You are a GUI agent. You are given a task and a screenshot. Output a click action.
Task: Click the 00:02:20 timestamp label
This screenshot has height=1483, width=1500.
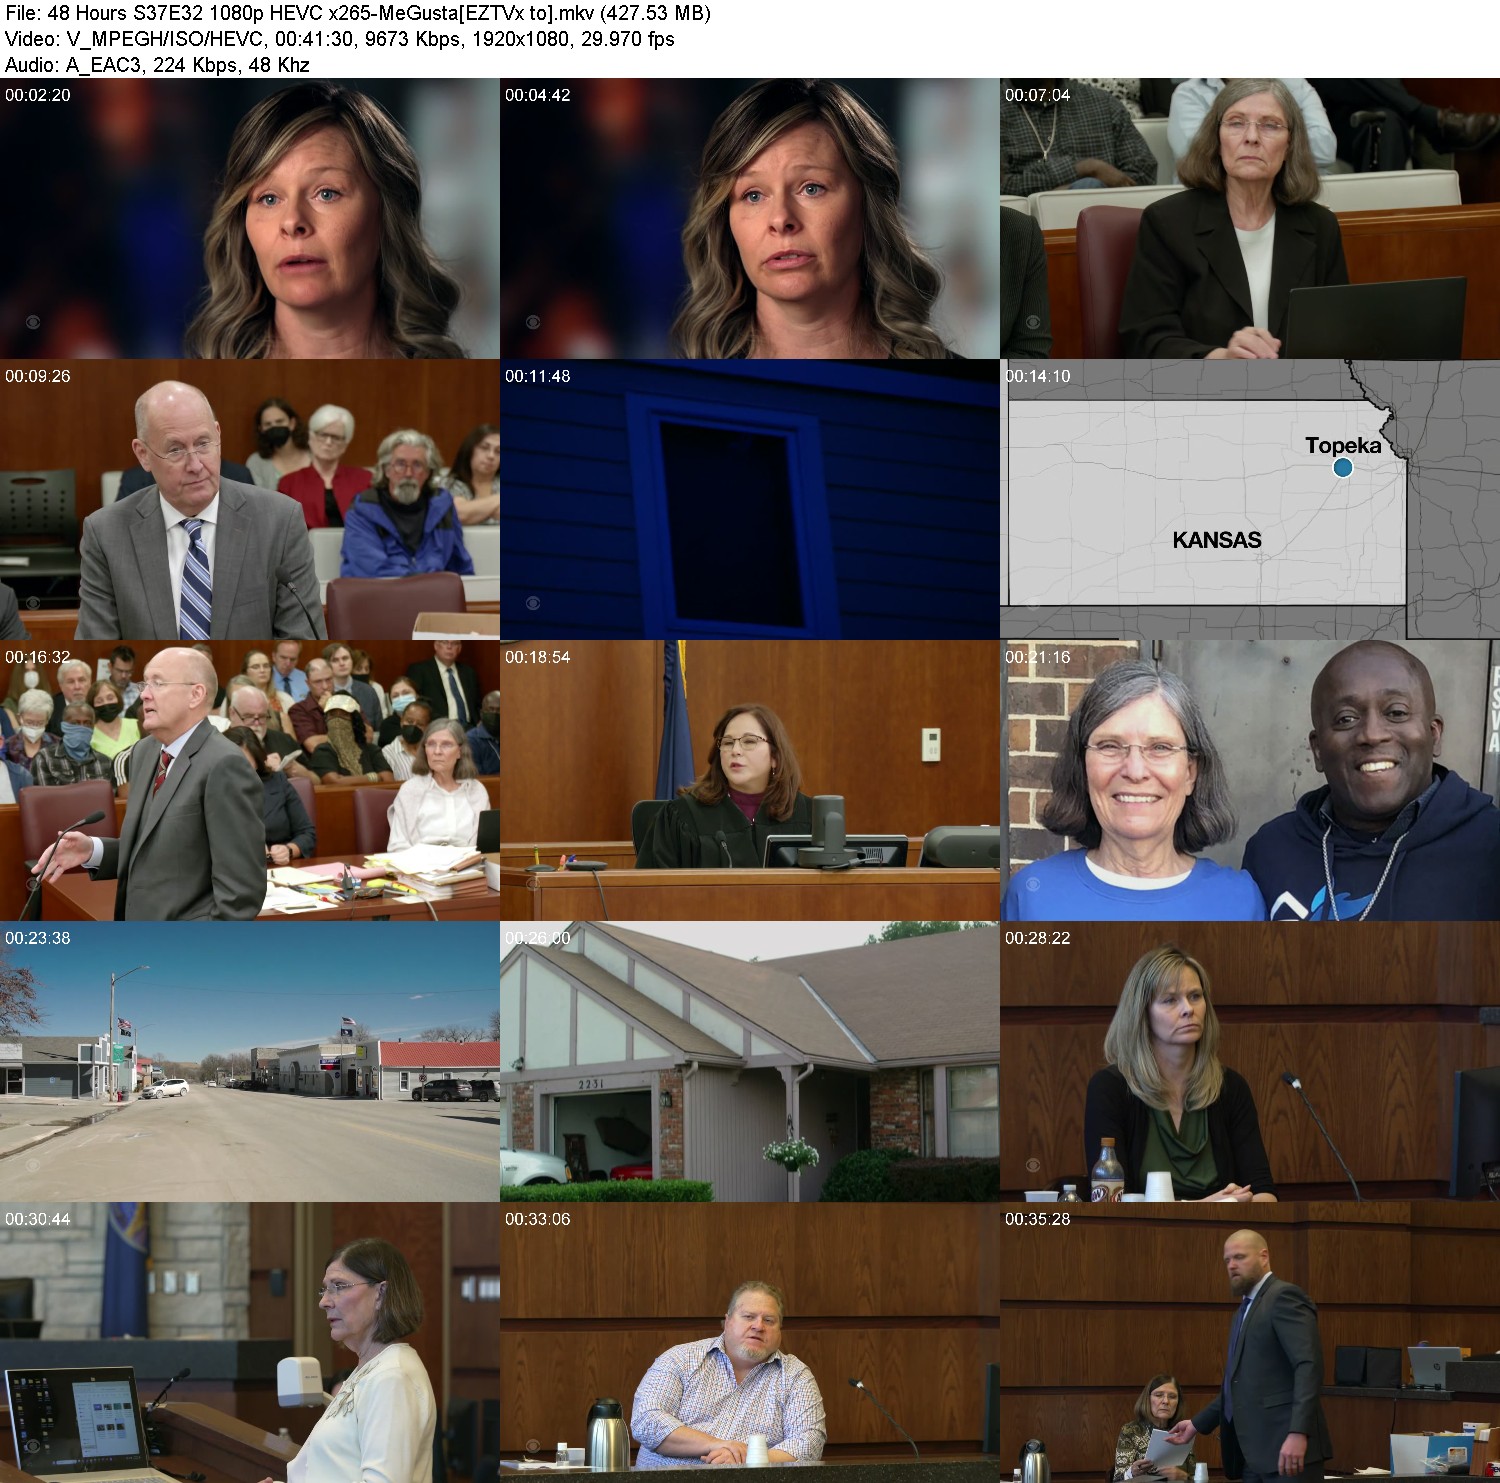38,95
